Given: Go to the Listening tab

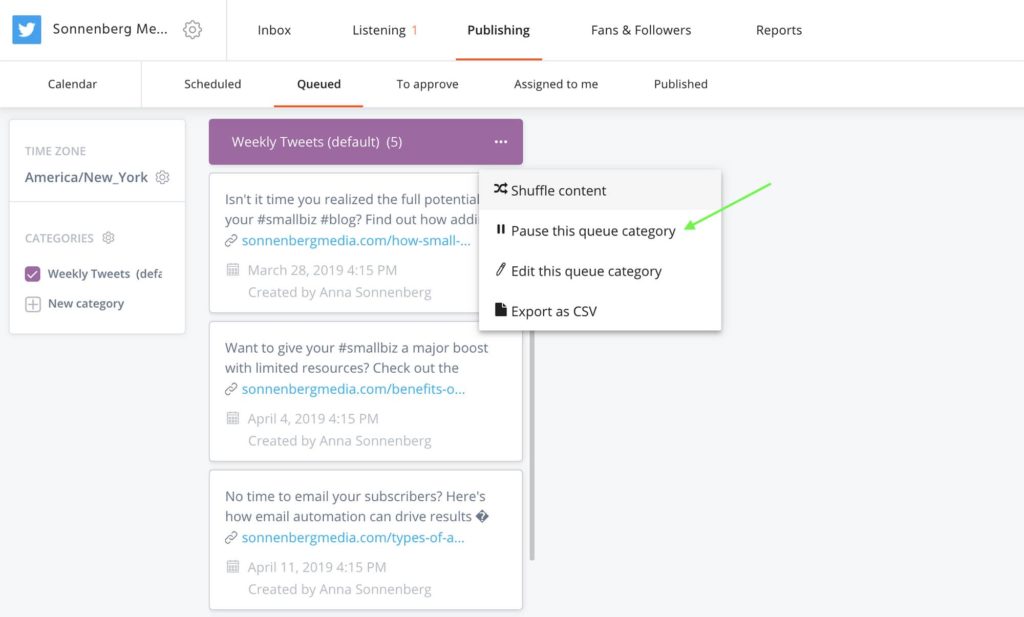Looking at the screenshot, I should pyautogui.click(x=379, y=30).
